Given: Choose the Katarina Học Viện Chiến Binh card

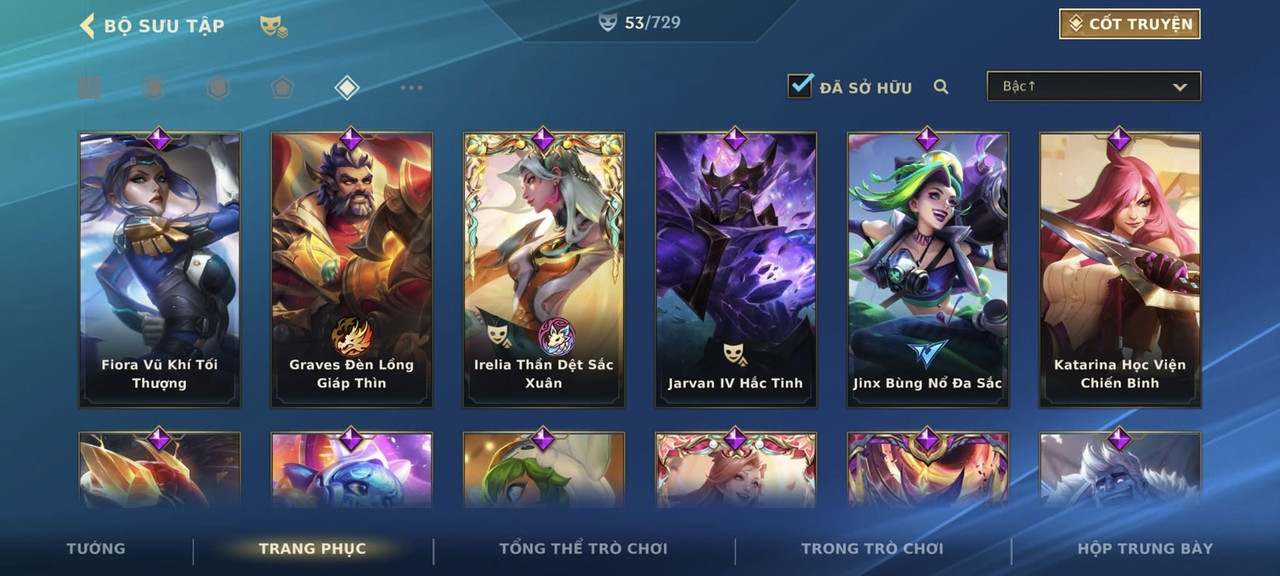Looking at the screenshot, I should [1120, 269].
